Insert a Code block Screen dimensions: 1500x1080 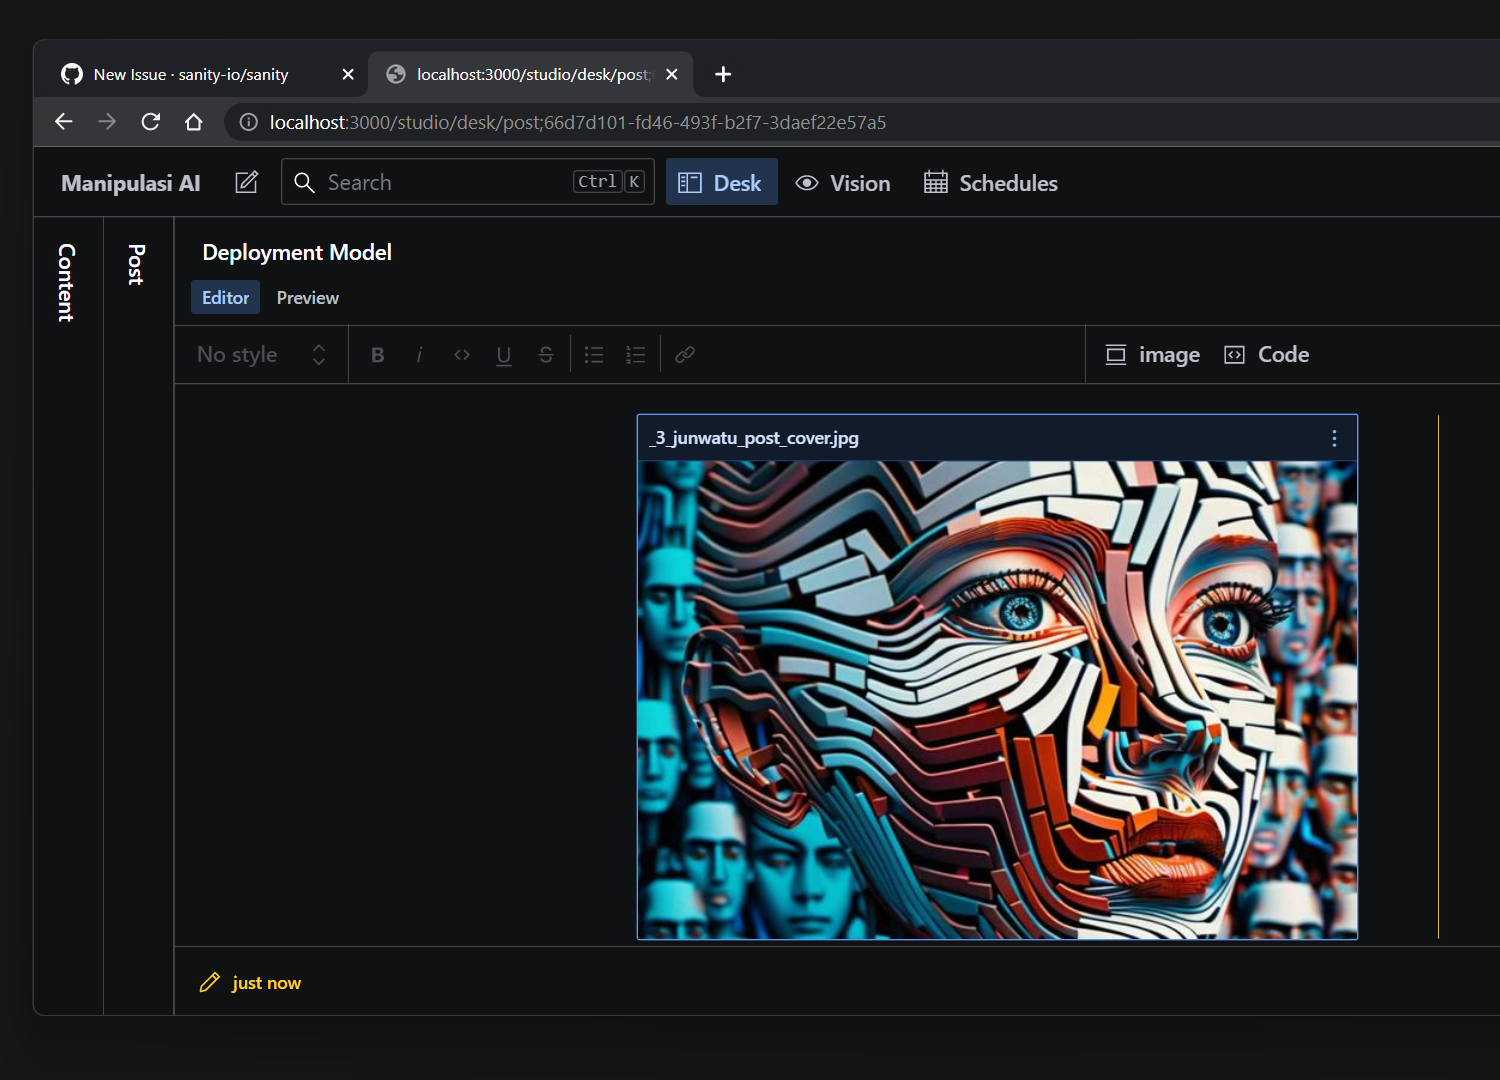point(1266,354)
